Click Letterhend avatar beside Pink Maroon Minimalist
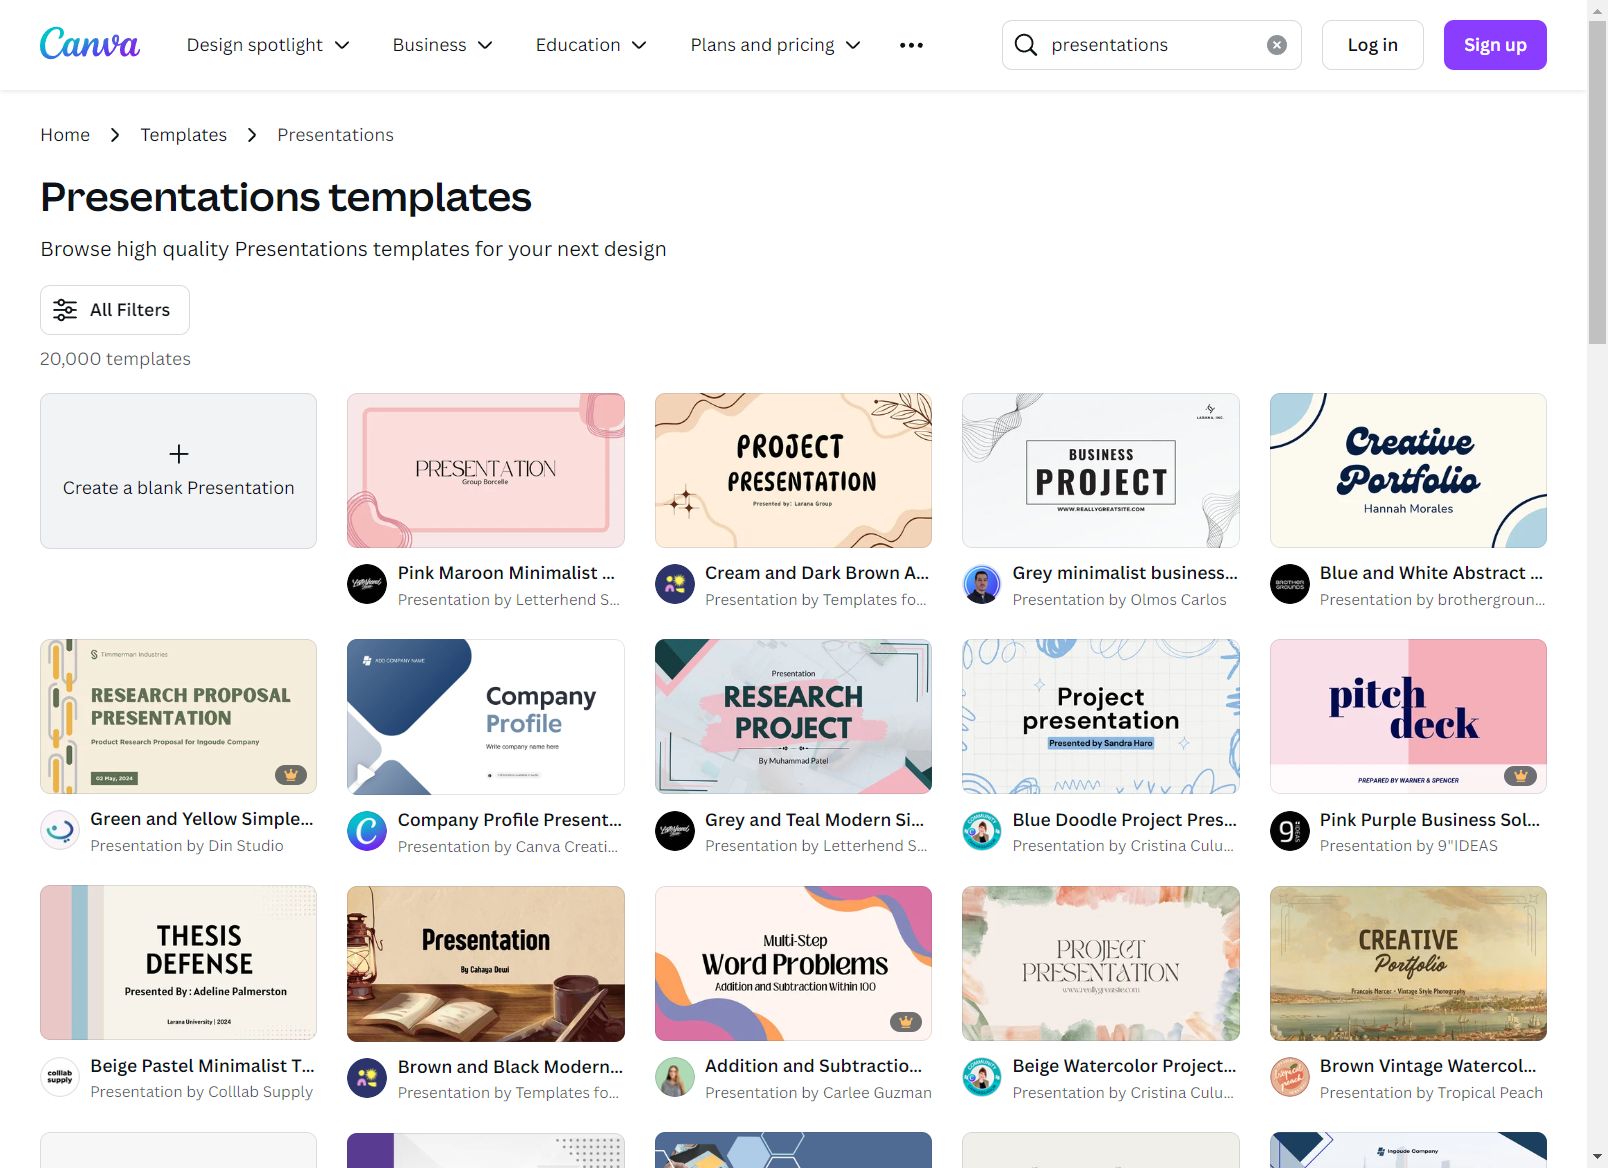Screen dimensions: 1608x1168 click(367, 584)
